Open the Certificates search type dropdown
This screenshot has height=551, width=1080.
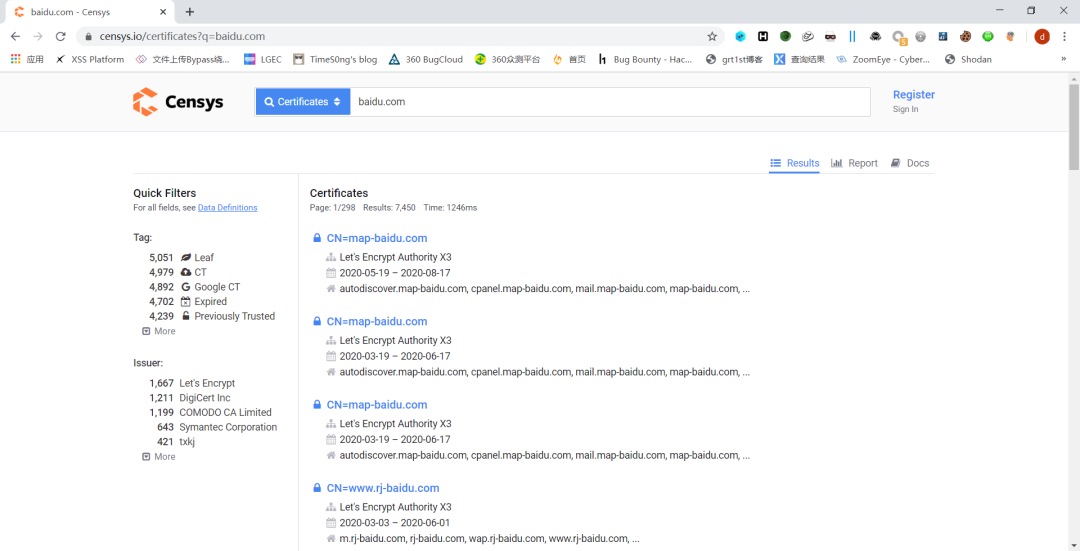[303, 102]
